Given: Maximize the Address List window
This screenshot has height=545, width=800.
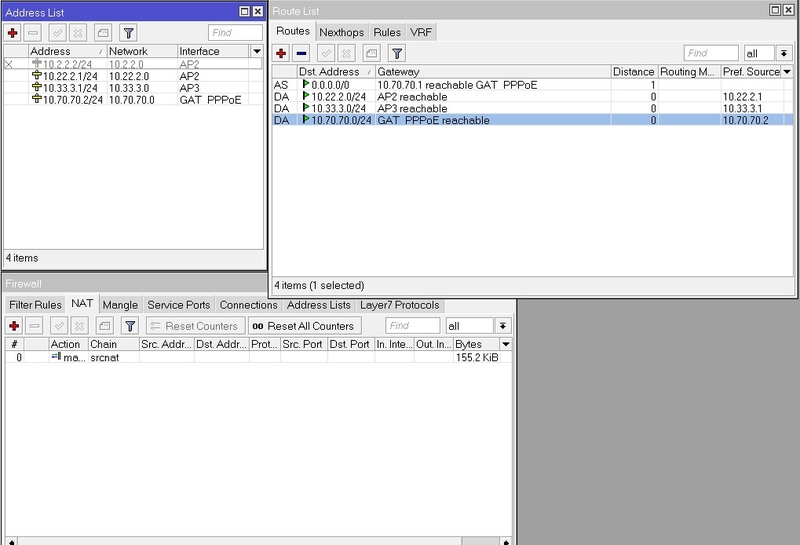Looking at the screenshot, I should [x=244, y=12].
